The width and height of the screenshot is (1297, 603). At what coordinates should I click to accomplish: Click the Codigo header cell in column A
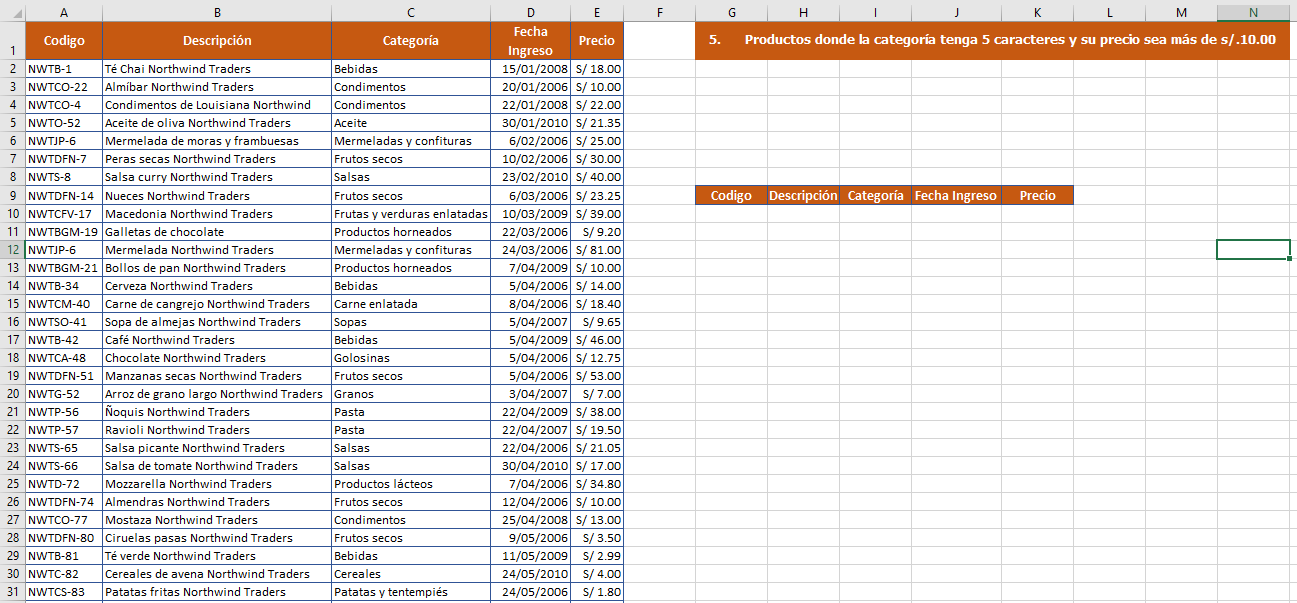pyautogui.click(x=64, y=41)
